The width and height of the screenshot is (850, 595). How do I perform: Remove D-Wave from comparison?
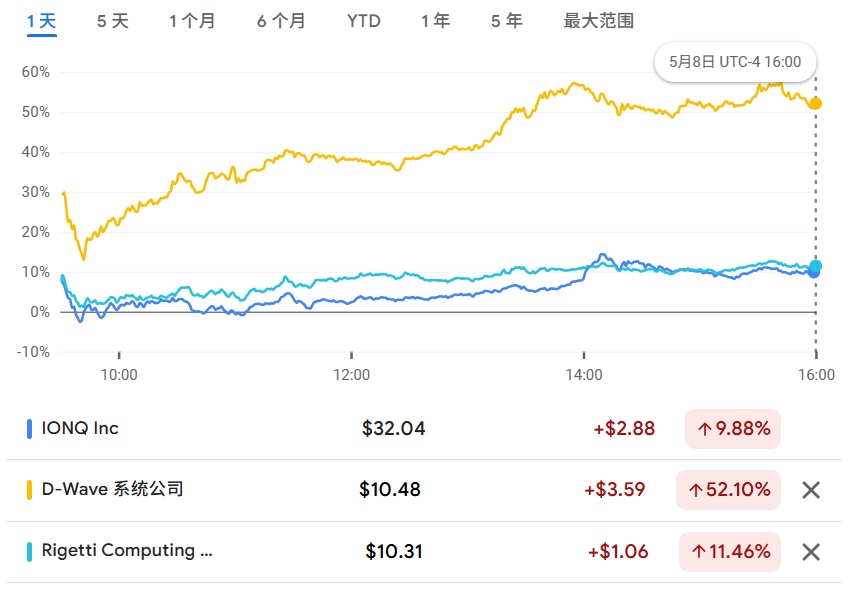pos(811,490)
